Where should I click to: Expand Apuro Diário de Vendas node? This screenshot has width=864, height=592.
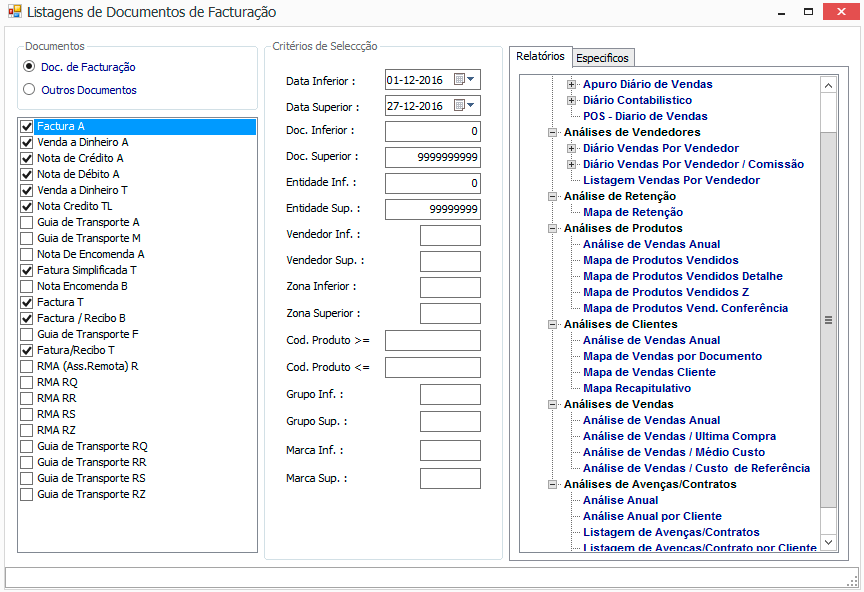tap(571, 84)
